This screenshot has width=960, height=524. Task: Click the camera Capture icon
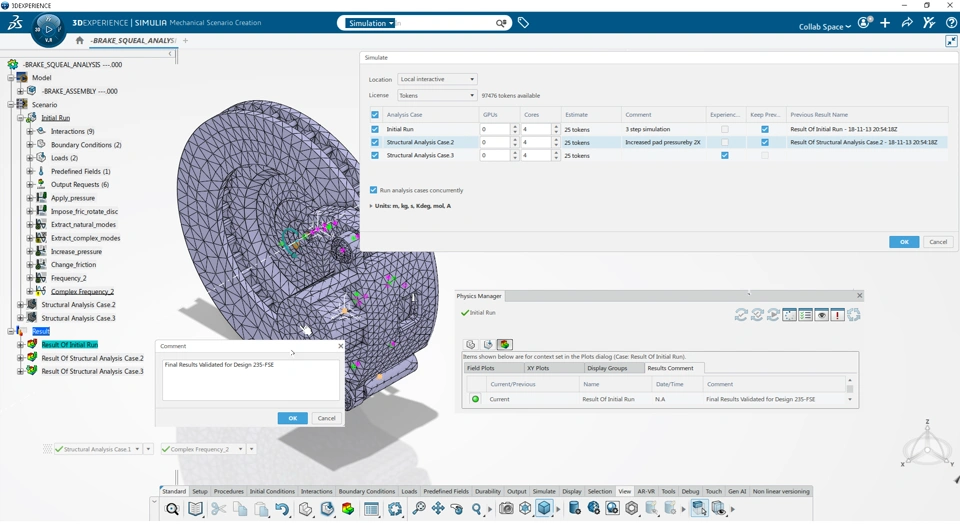[506, 508]
